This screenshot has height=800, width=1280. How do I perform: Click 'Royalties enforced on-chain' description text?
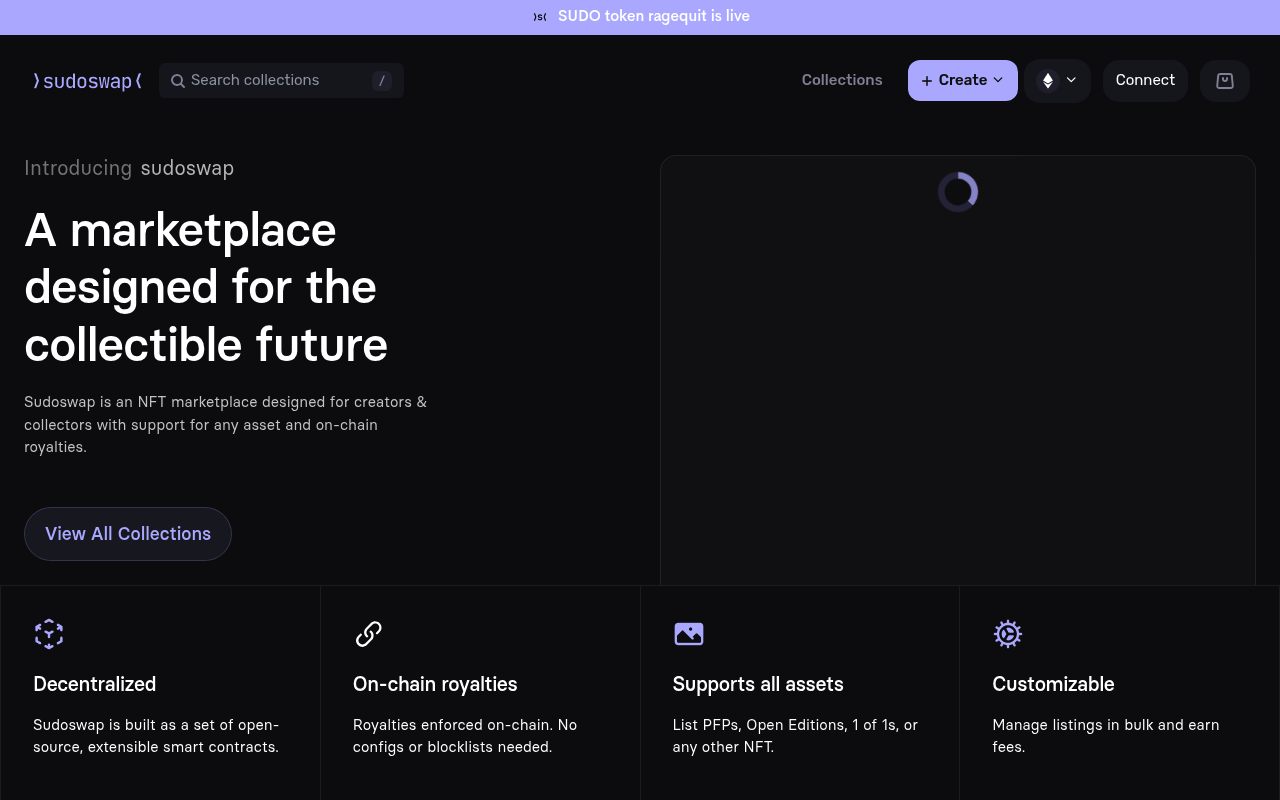[x=465, y=736]
